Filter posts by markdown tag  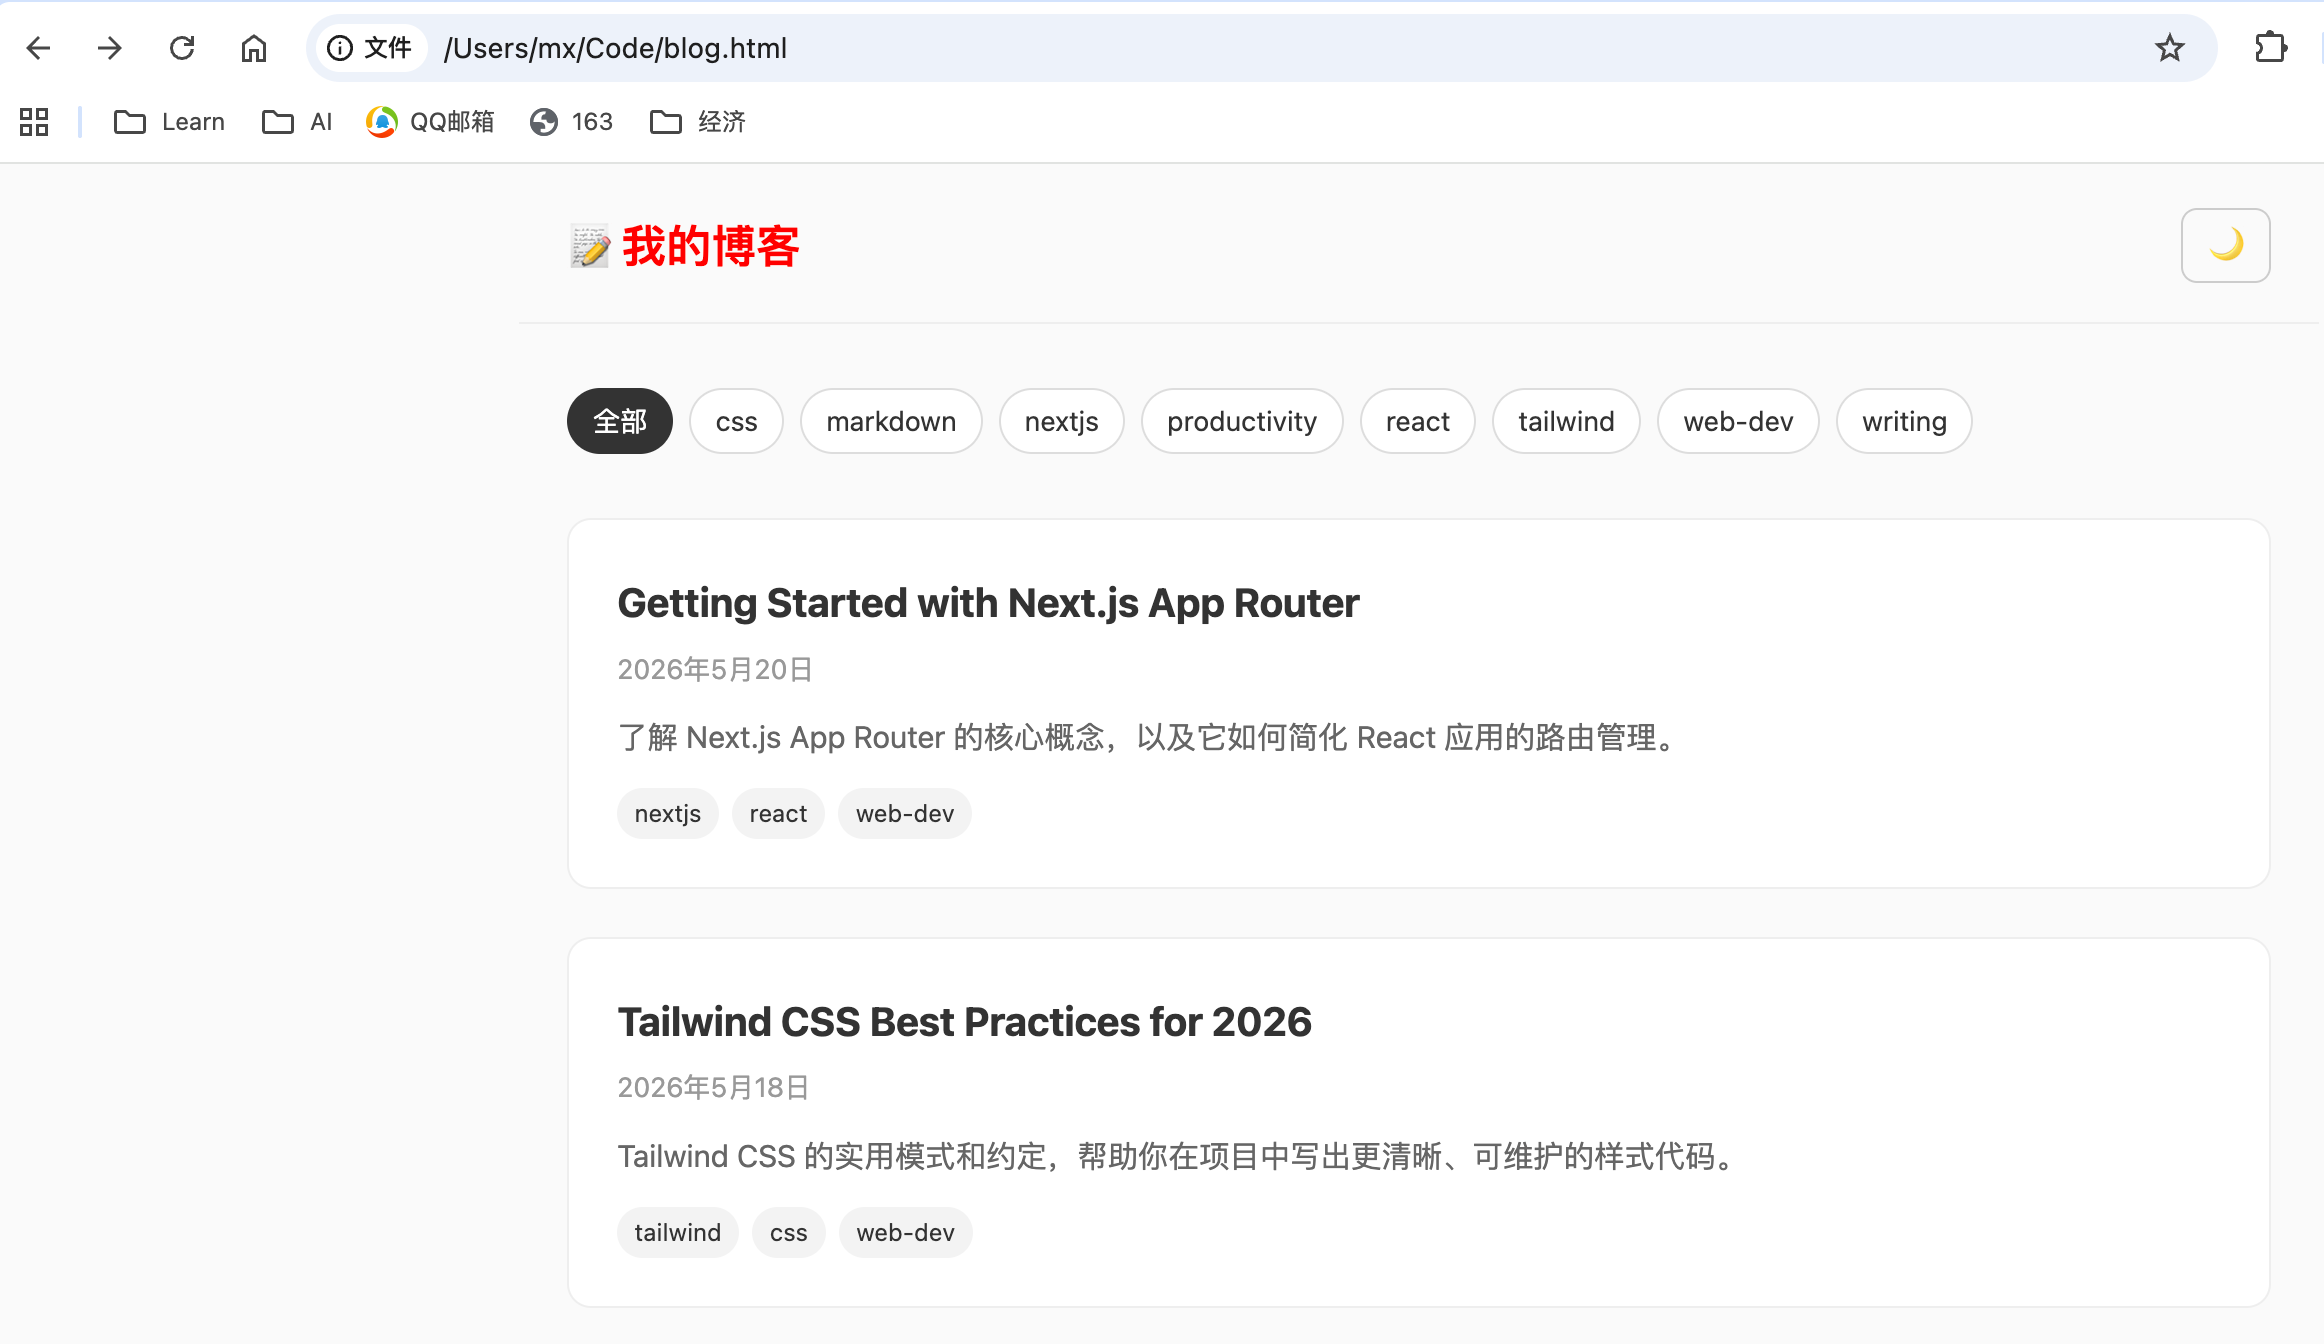[x=891, y=421]
